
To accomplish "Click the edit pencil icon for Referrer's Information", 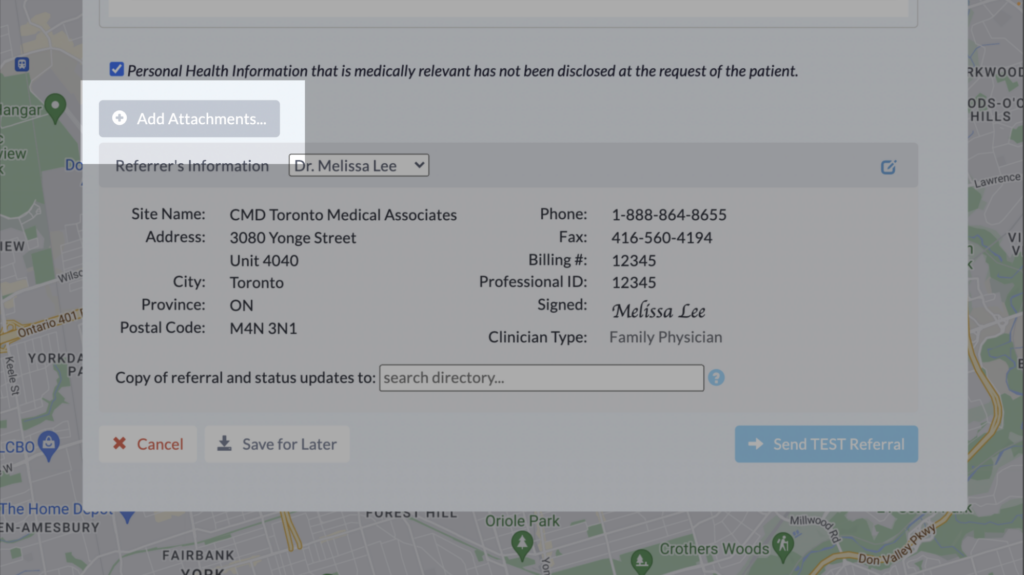I will coord(888,167).
